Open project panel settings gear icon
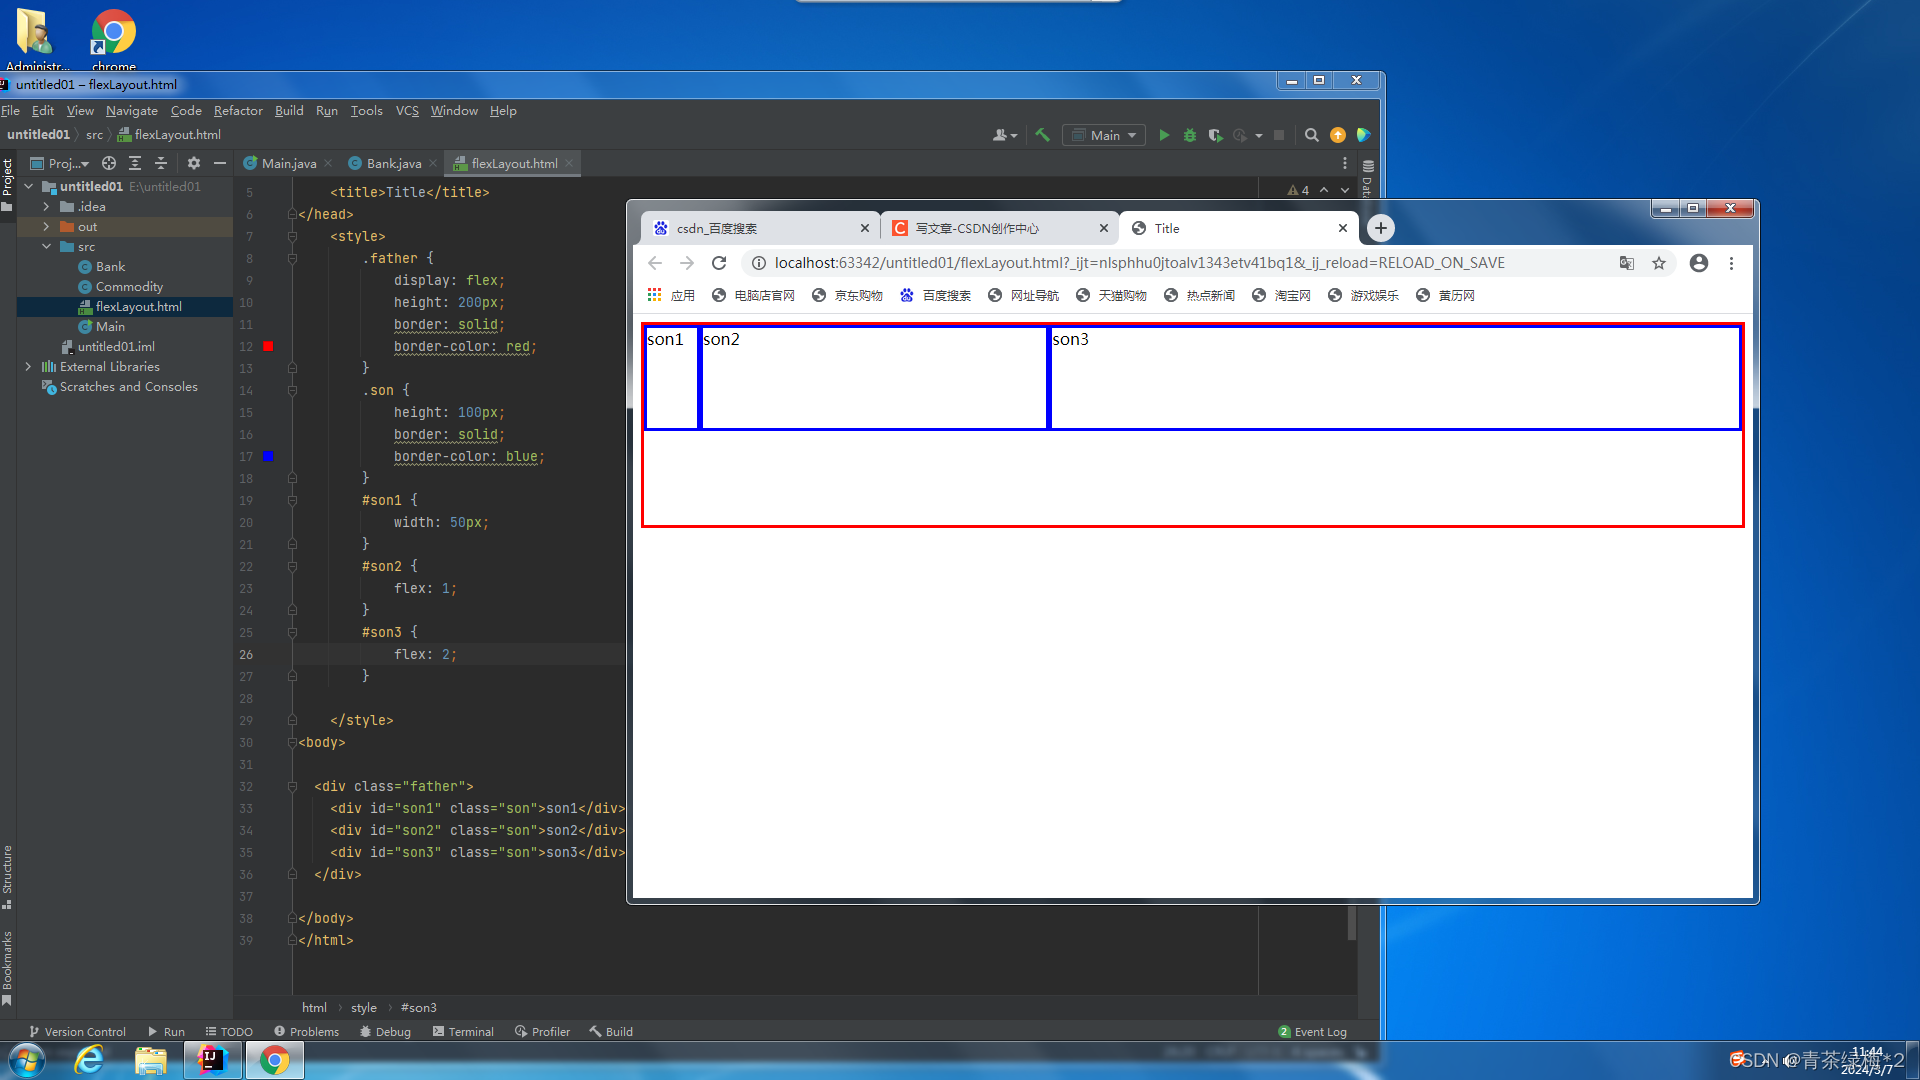The width and height of the screenshot is (1920, 1080). pos(193,163)
